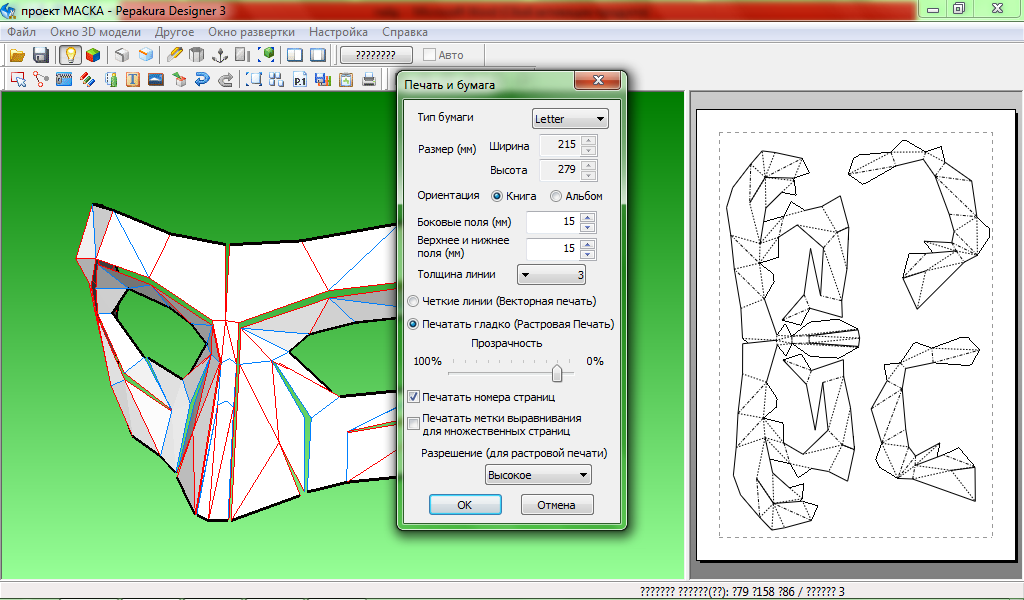
Task: Open the Настройка menu
Action: (338, 31)
